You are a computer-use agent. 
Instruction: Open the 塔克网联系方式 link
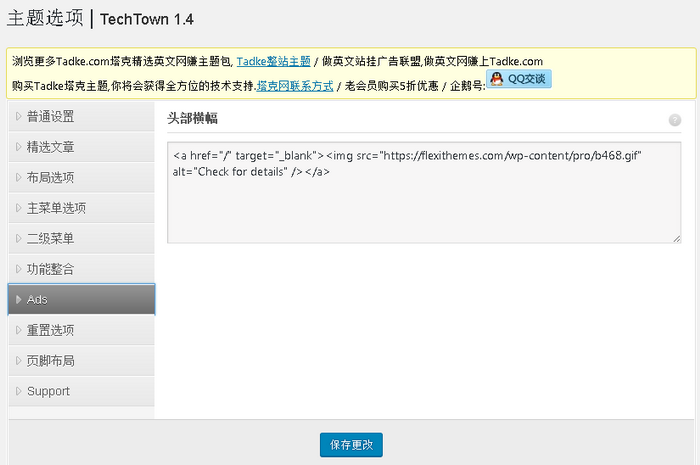295,86
